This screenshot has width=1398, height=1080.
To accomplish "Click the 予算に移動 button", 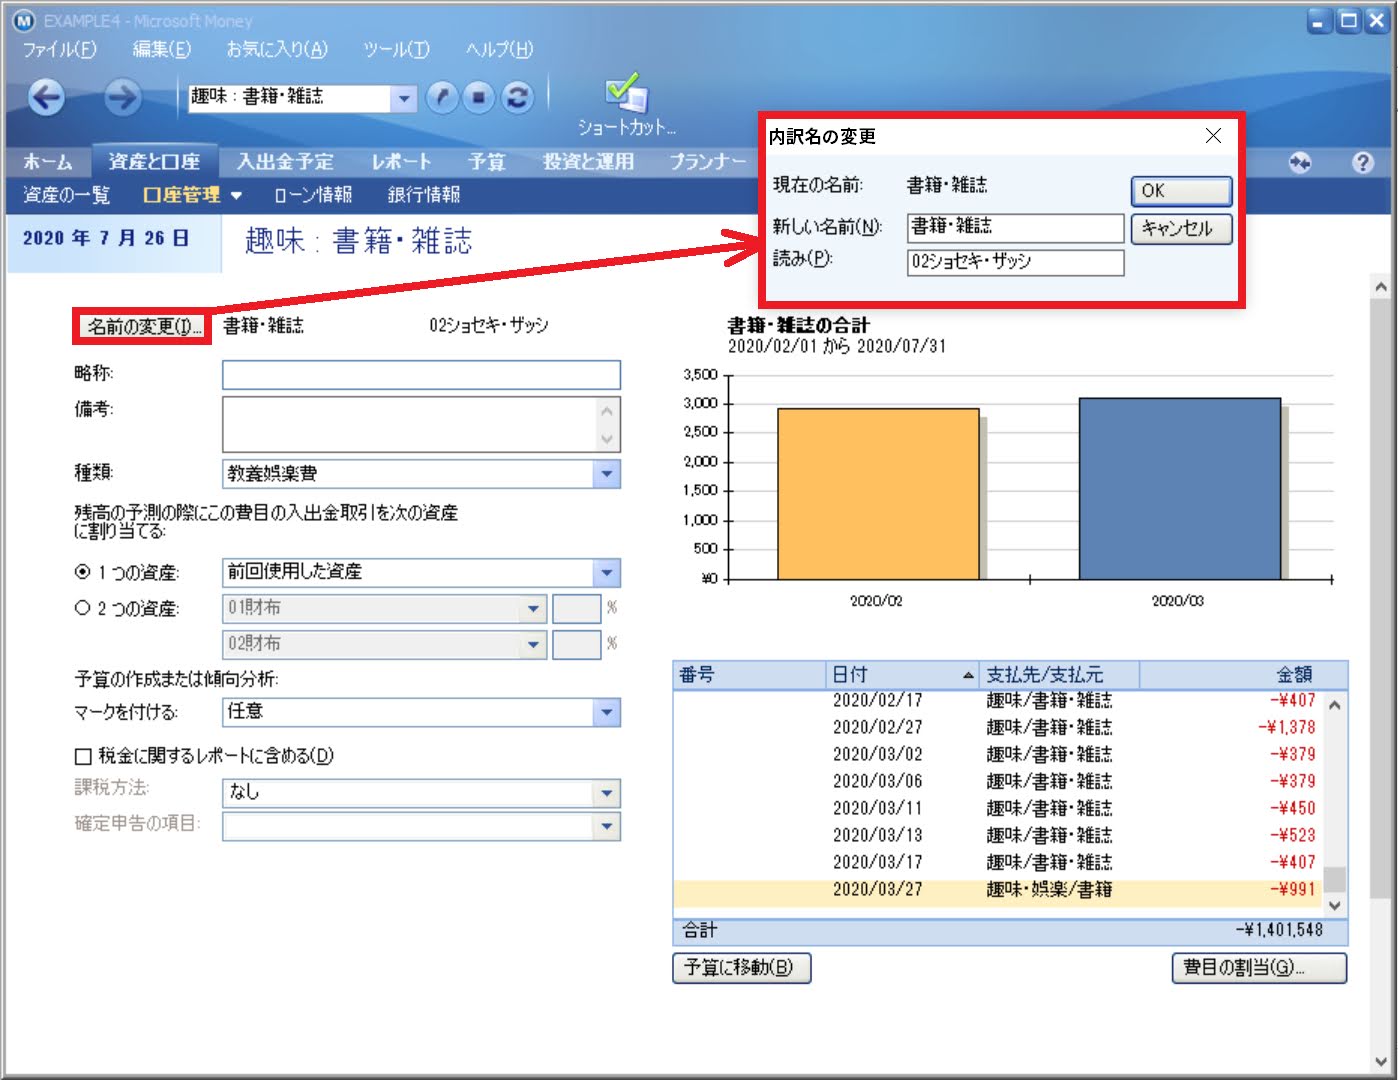I will point(741,968).
